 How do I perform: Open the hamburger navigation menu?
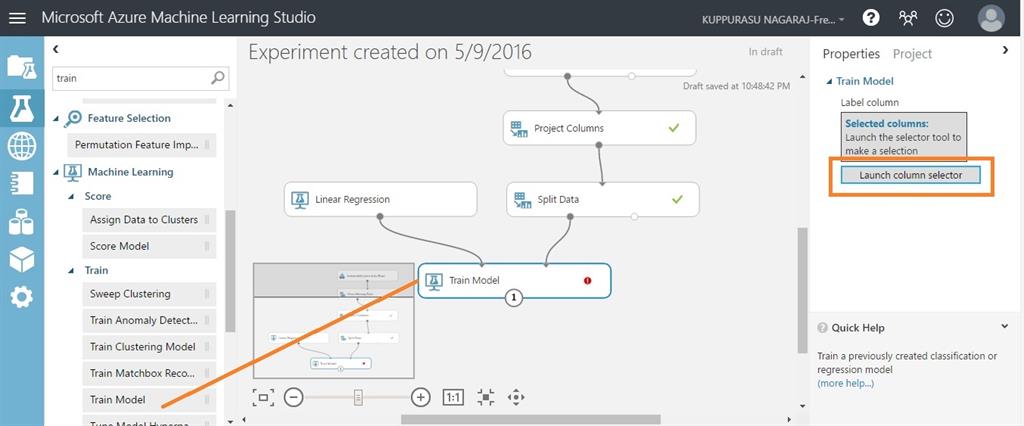pyautogui.click(x=18, y=18)
